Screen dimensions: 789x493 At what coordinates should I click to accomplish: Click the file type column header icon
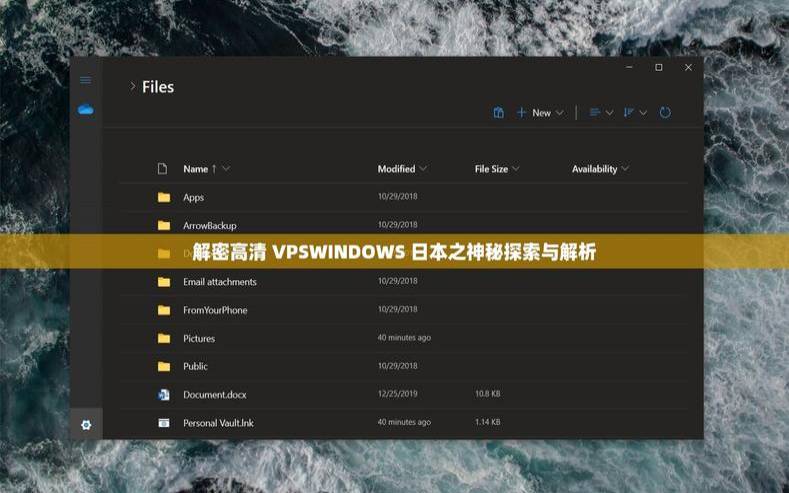click(x=162, y=169)
